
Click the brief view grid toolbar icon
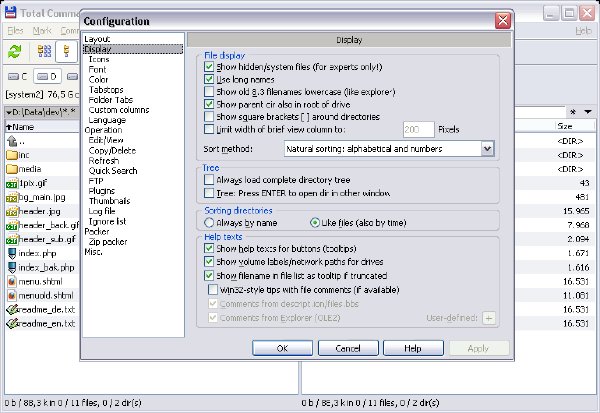44,51
